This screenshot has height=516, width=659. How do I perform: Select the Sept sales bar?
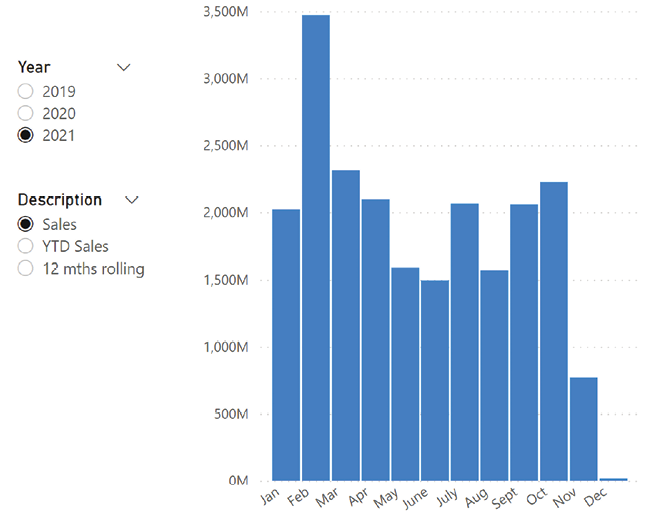point(524,342)
